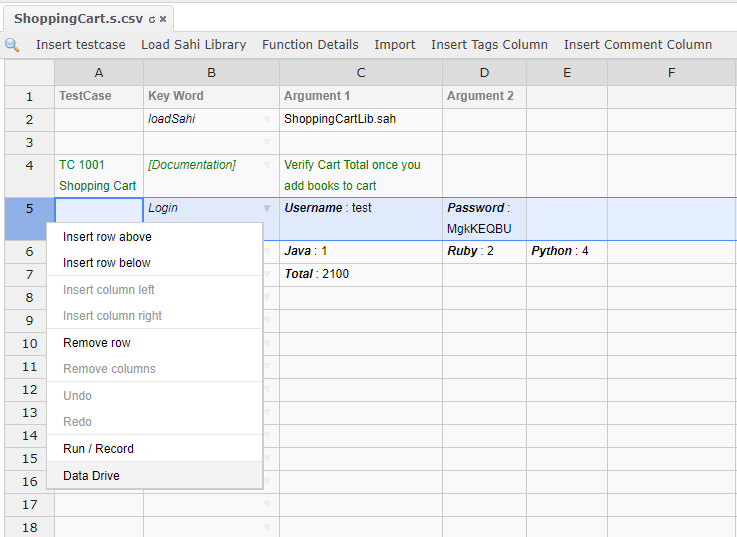The image size is (737, 537).
Task: Select Data Drive in context menu
Action: pos(91,476)
